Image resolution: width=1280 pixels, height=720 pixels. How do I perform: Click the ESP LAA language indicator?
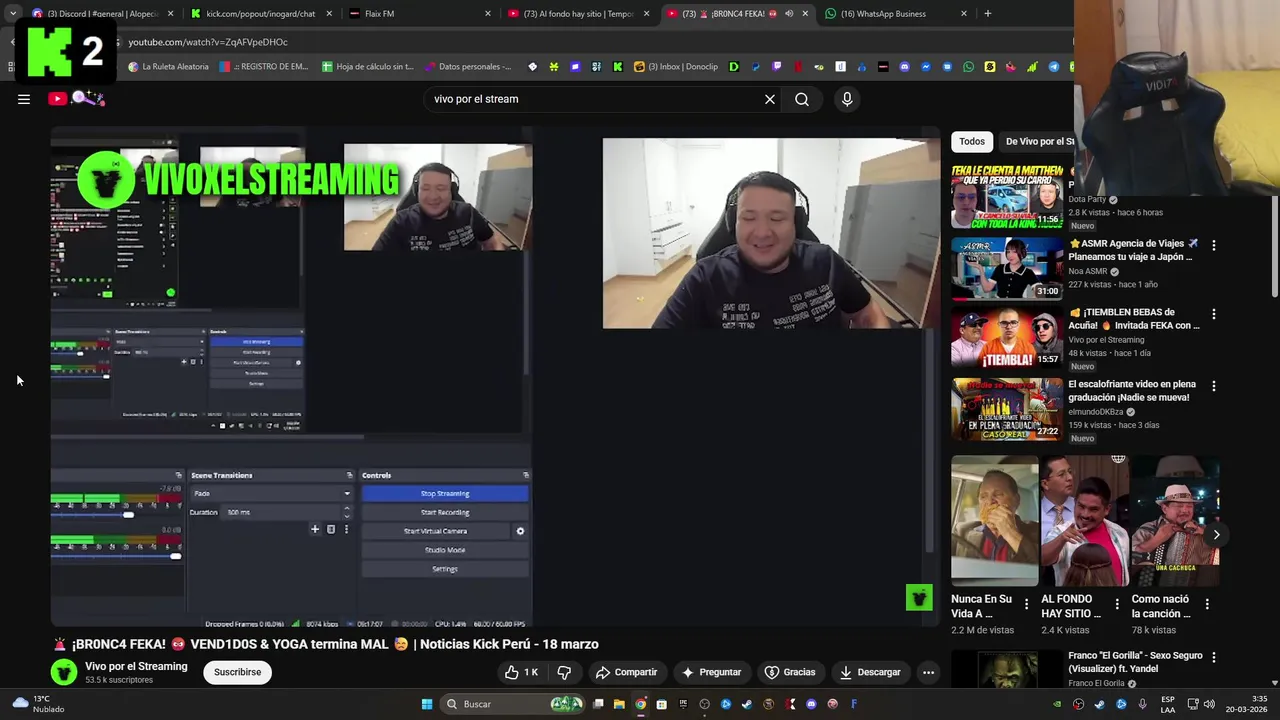1168,704
